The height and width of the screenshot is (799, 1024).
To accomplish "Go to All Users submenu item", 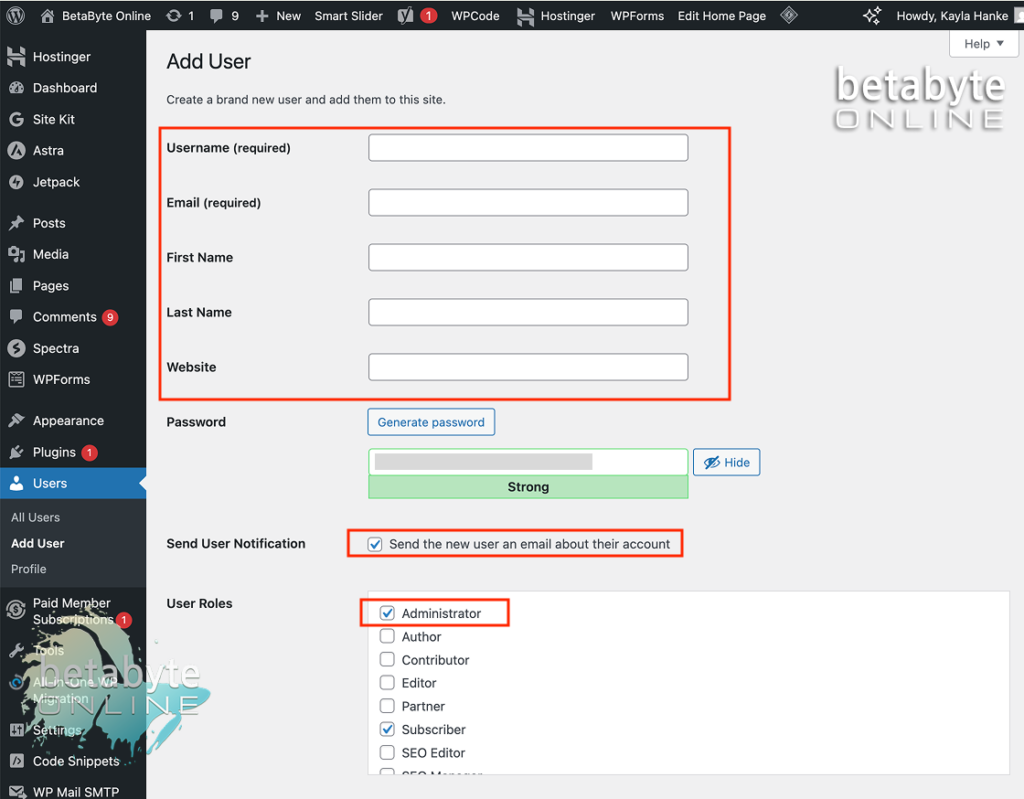I will pyautogui.click(x=36, y=517).
